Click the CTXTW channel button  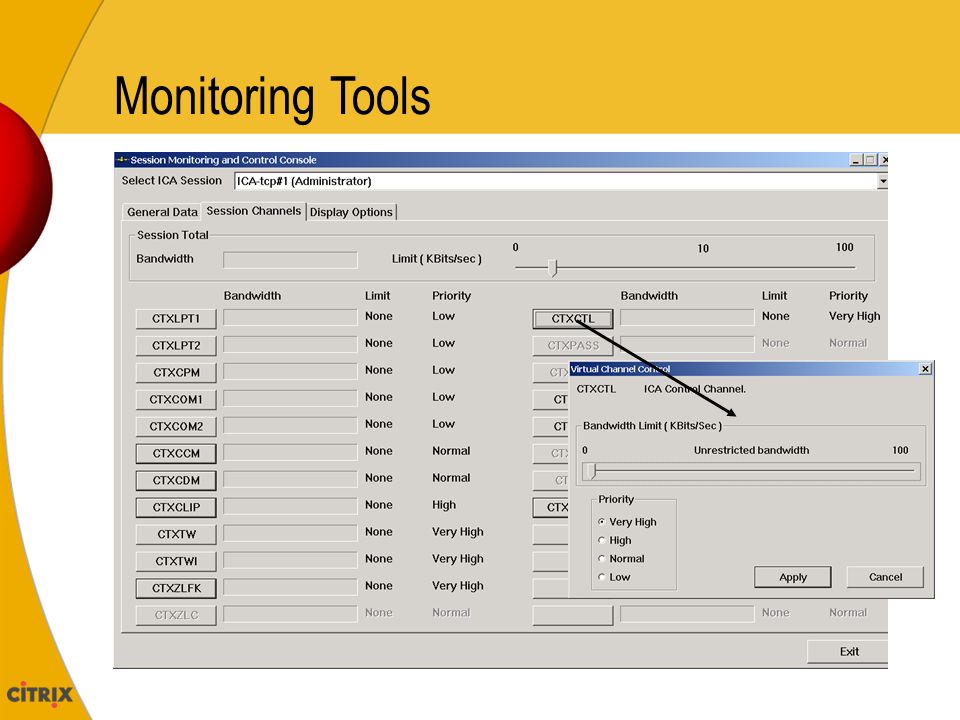coord(176,534)
